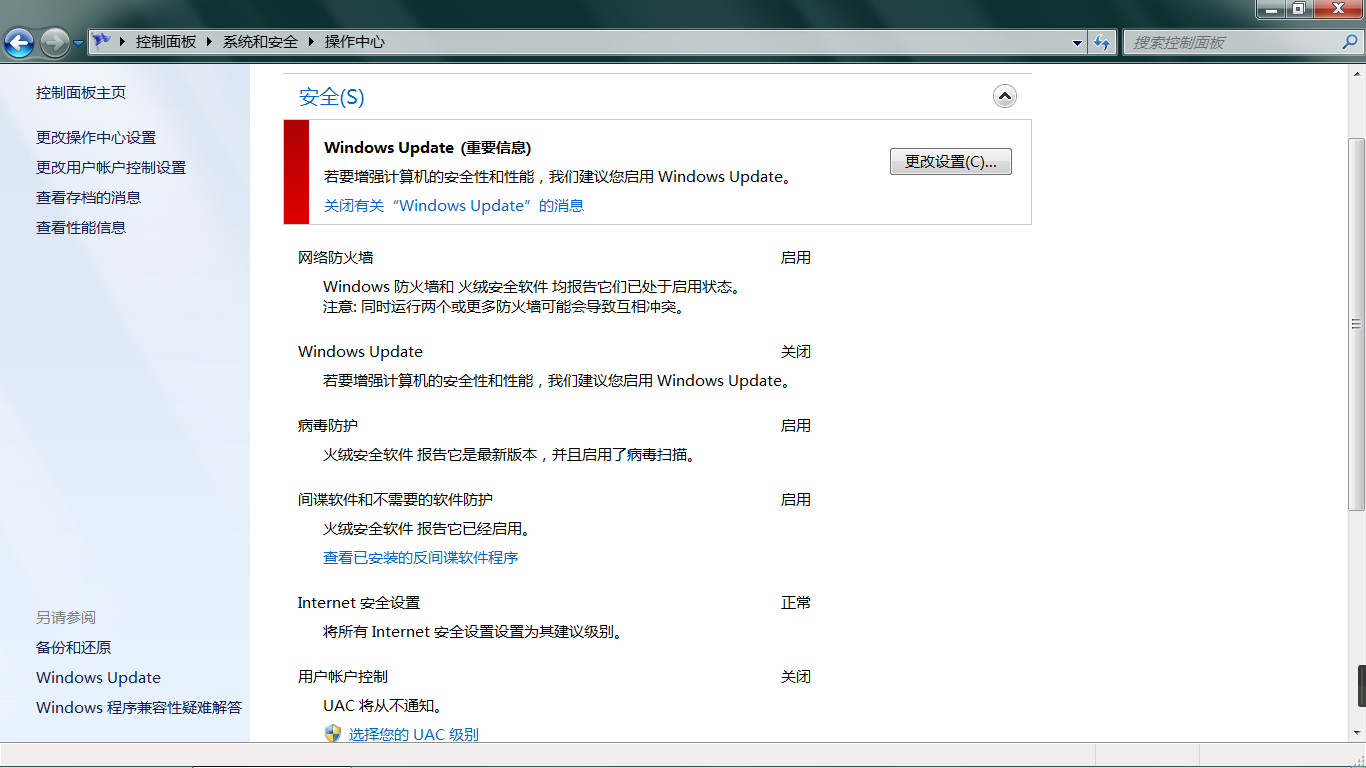Screen dimensions: 1366x768
Task: Navigate to 系统和安全 via breadcrumb
Action: click(x=260, y=42)
